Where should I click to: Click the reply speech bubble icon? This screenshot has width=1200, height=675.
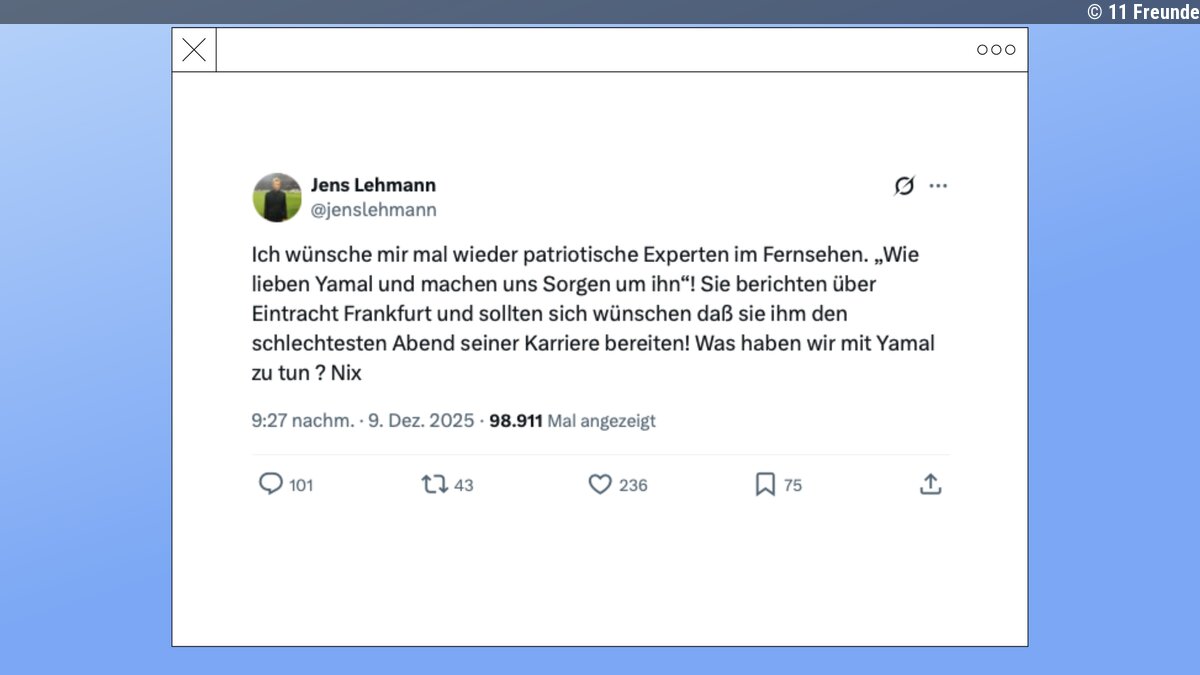click(271, 484)
